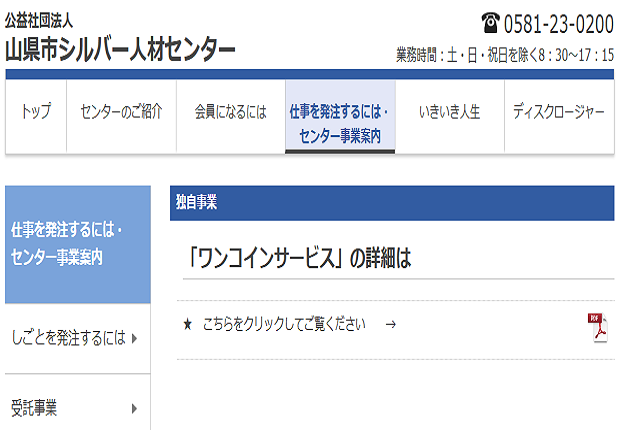Viewport: 624px width, 430px height.
Task: Open the センターのご紹介 navigation tab
Action: pyautogui.click(x=121, y=112)
